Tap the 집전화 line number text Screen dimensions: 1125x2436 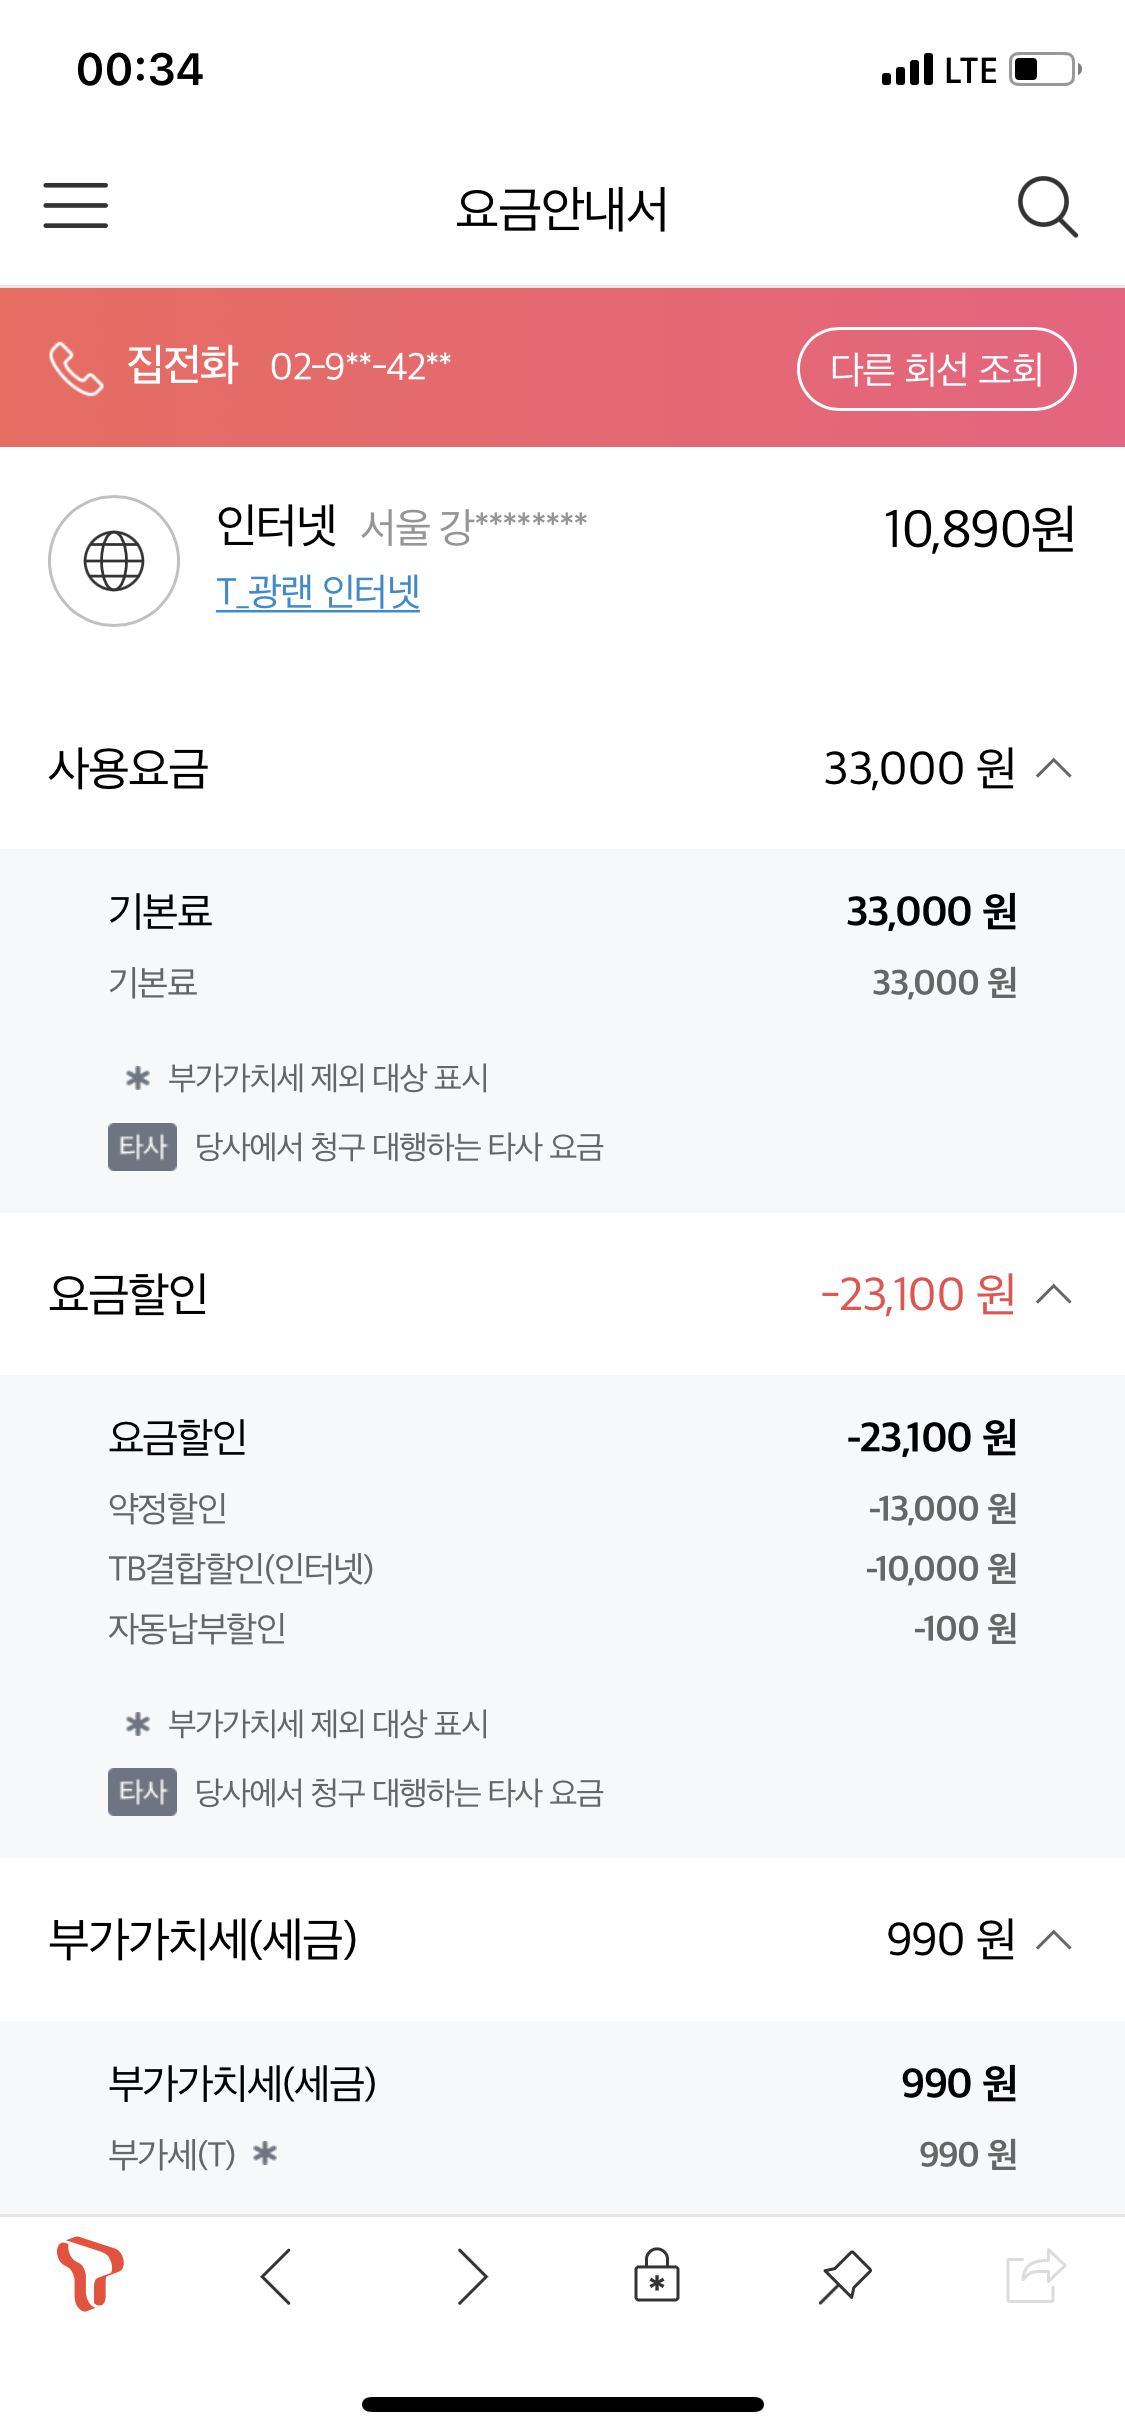(x=360, y=367)
